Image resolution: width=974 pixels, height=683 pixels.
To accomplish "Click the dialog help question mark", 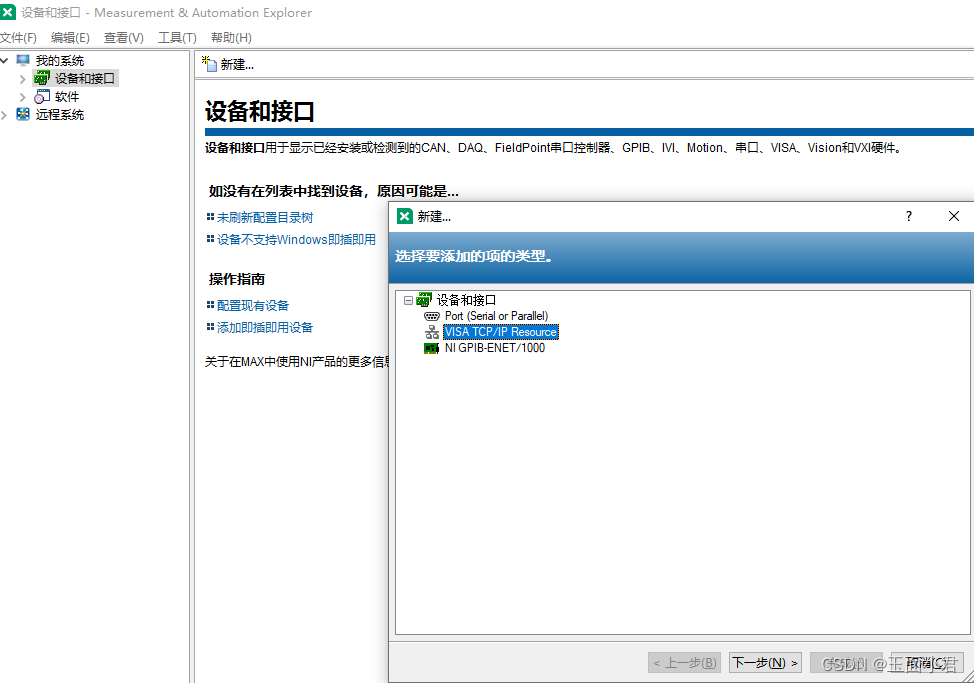I will tap(909, 216).
